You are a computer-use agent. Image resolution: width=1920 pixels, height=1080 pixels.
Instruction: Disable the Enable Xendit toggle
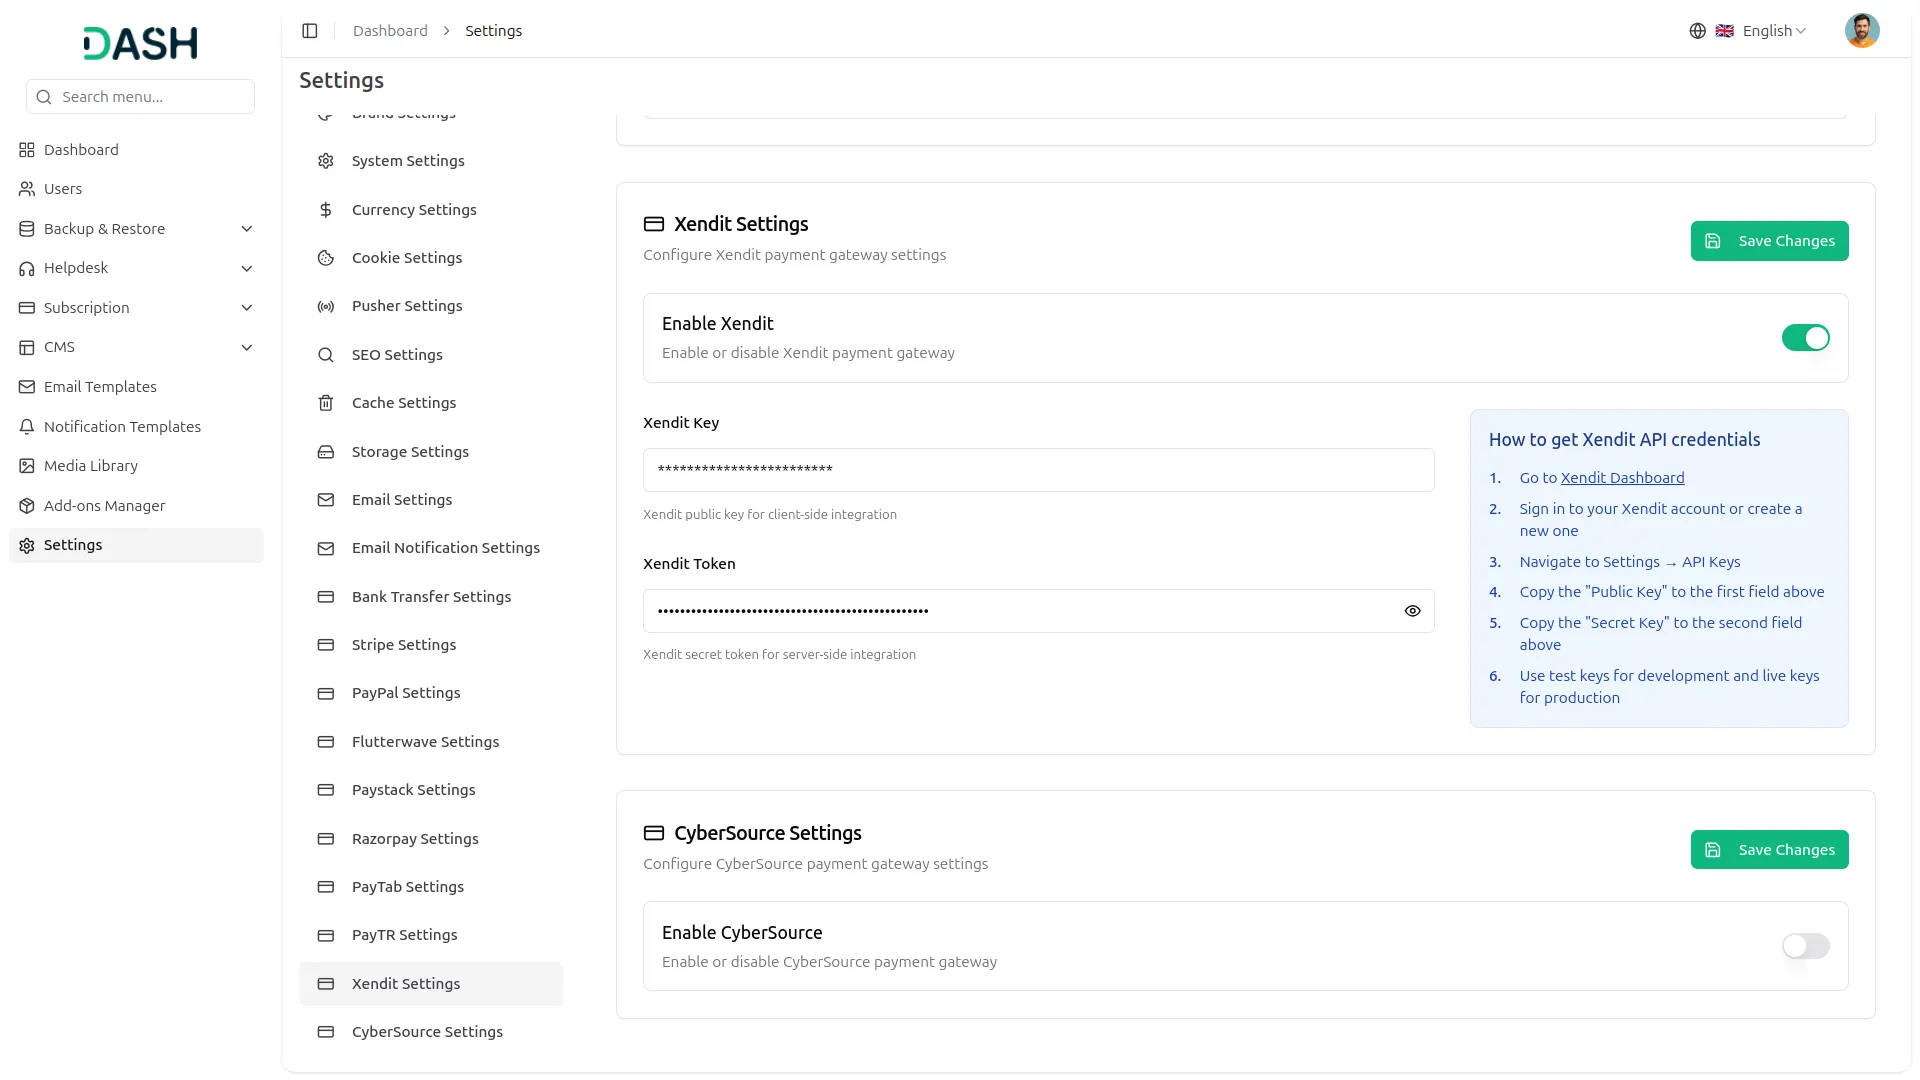click(1805, 338)
